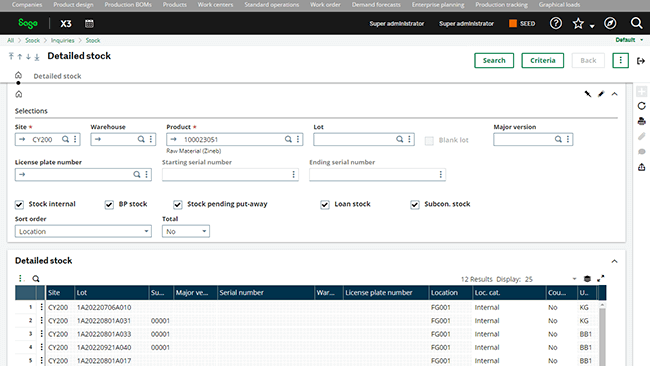Go to next record arrow
This screenshot has width=650, height=366.
click(28, 57)
